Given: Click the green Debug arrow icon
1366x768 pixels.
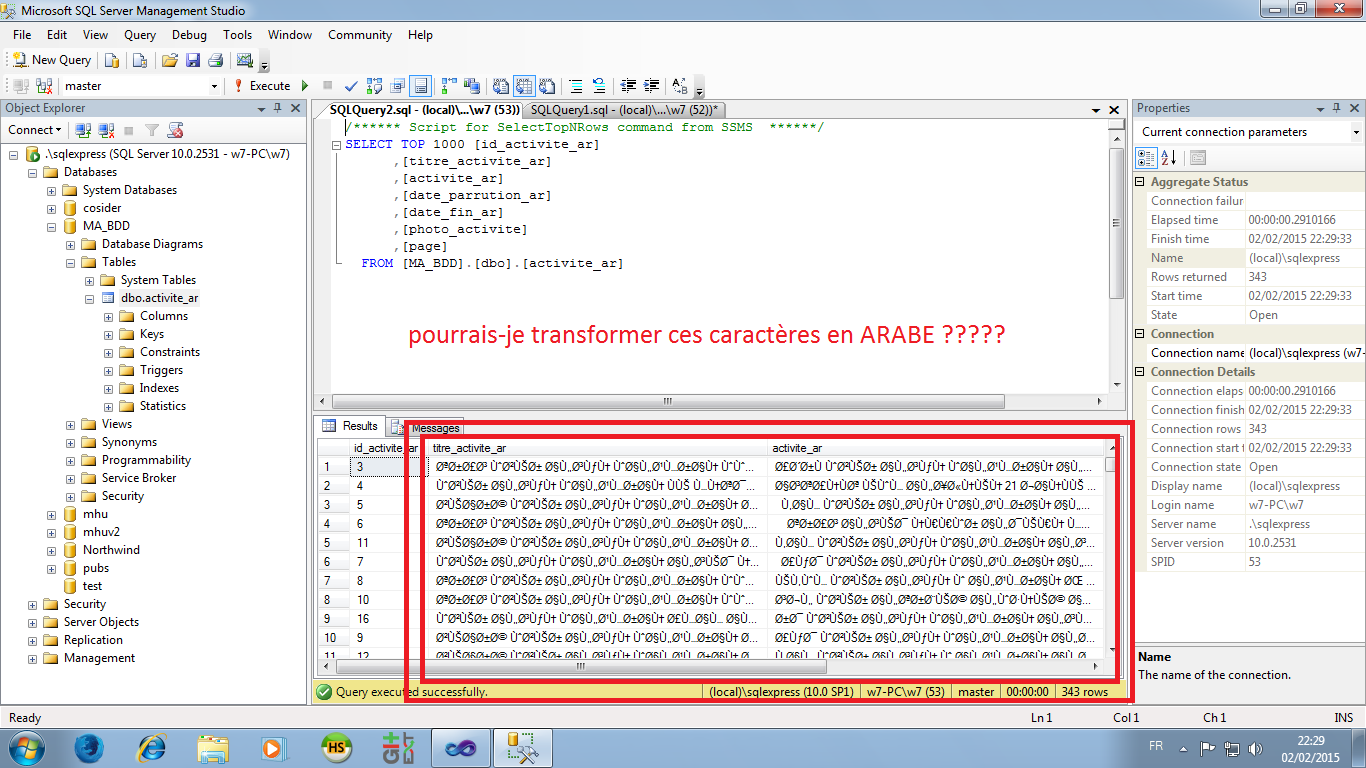Looking at the screenshot, I should pyautogui.click(x=305, y=86).
